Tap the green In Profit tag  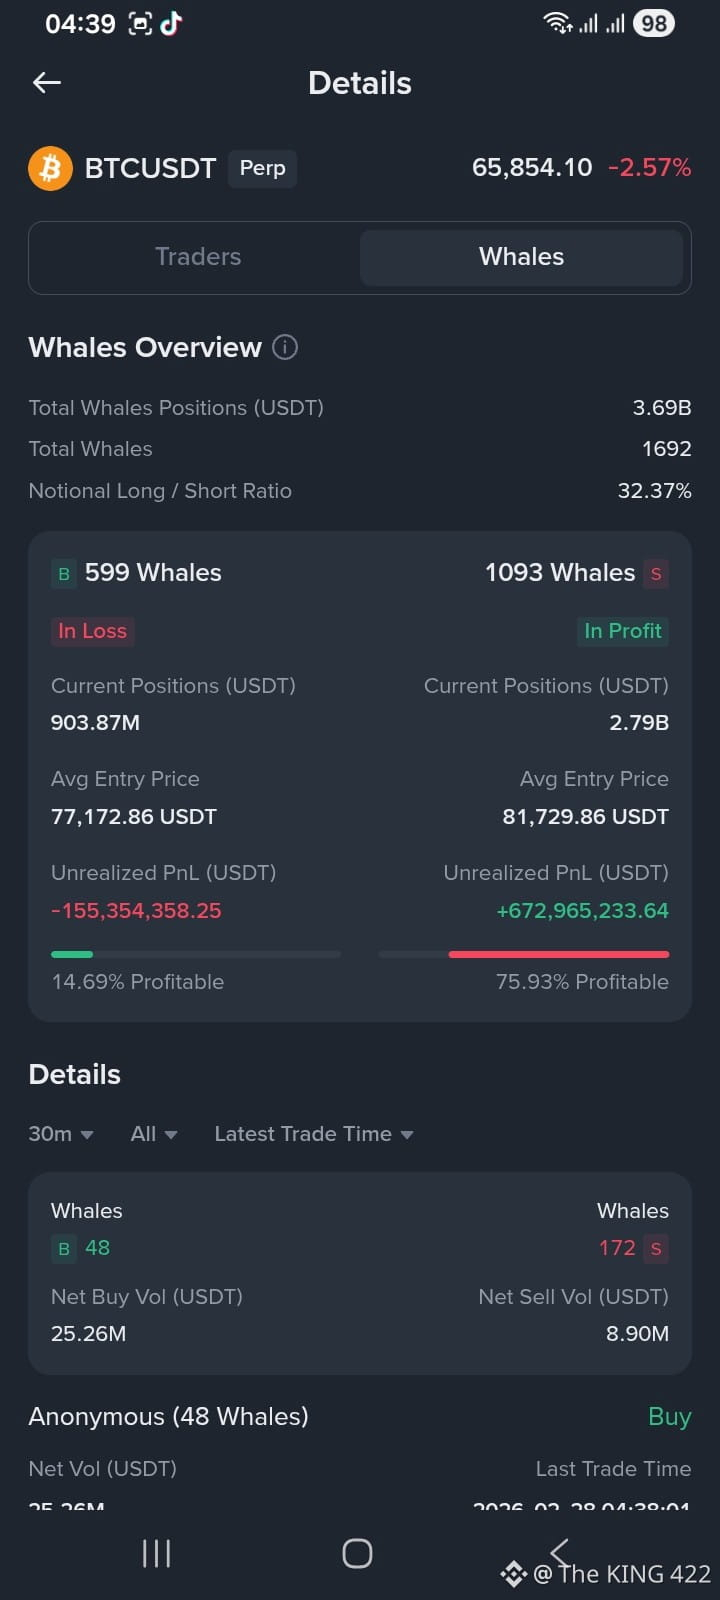(x=622, y=631)
